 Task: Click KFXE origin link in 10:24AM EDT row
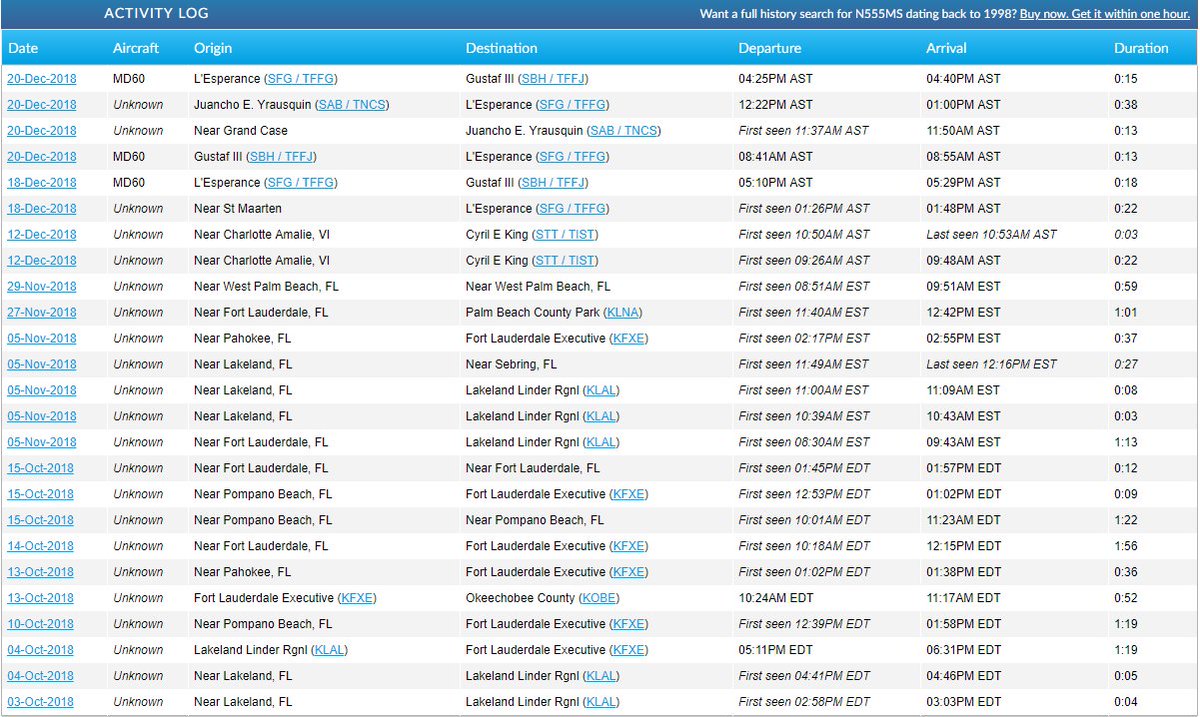[357, 599]
